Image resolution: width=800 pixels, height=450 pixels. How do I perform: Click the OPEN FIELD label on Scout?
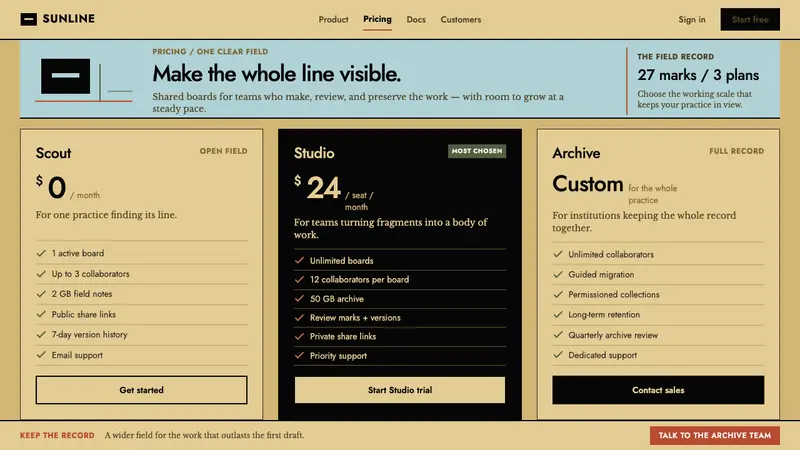click(x=223, y=151)
